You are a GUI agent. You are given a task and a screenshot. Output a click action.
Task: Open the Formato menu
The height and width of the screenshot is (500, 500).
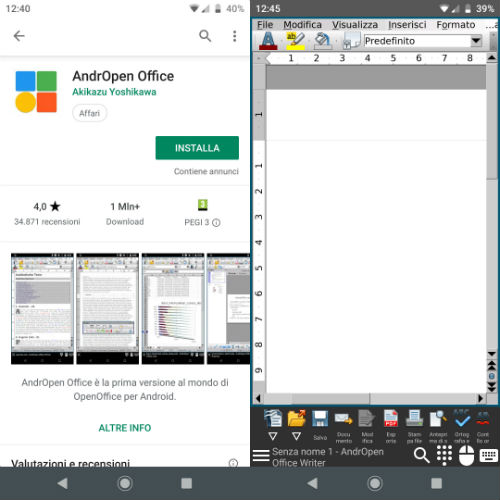click(456, 25)
